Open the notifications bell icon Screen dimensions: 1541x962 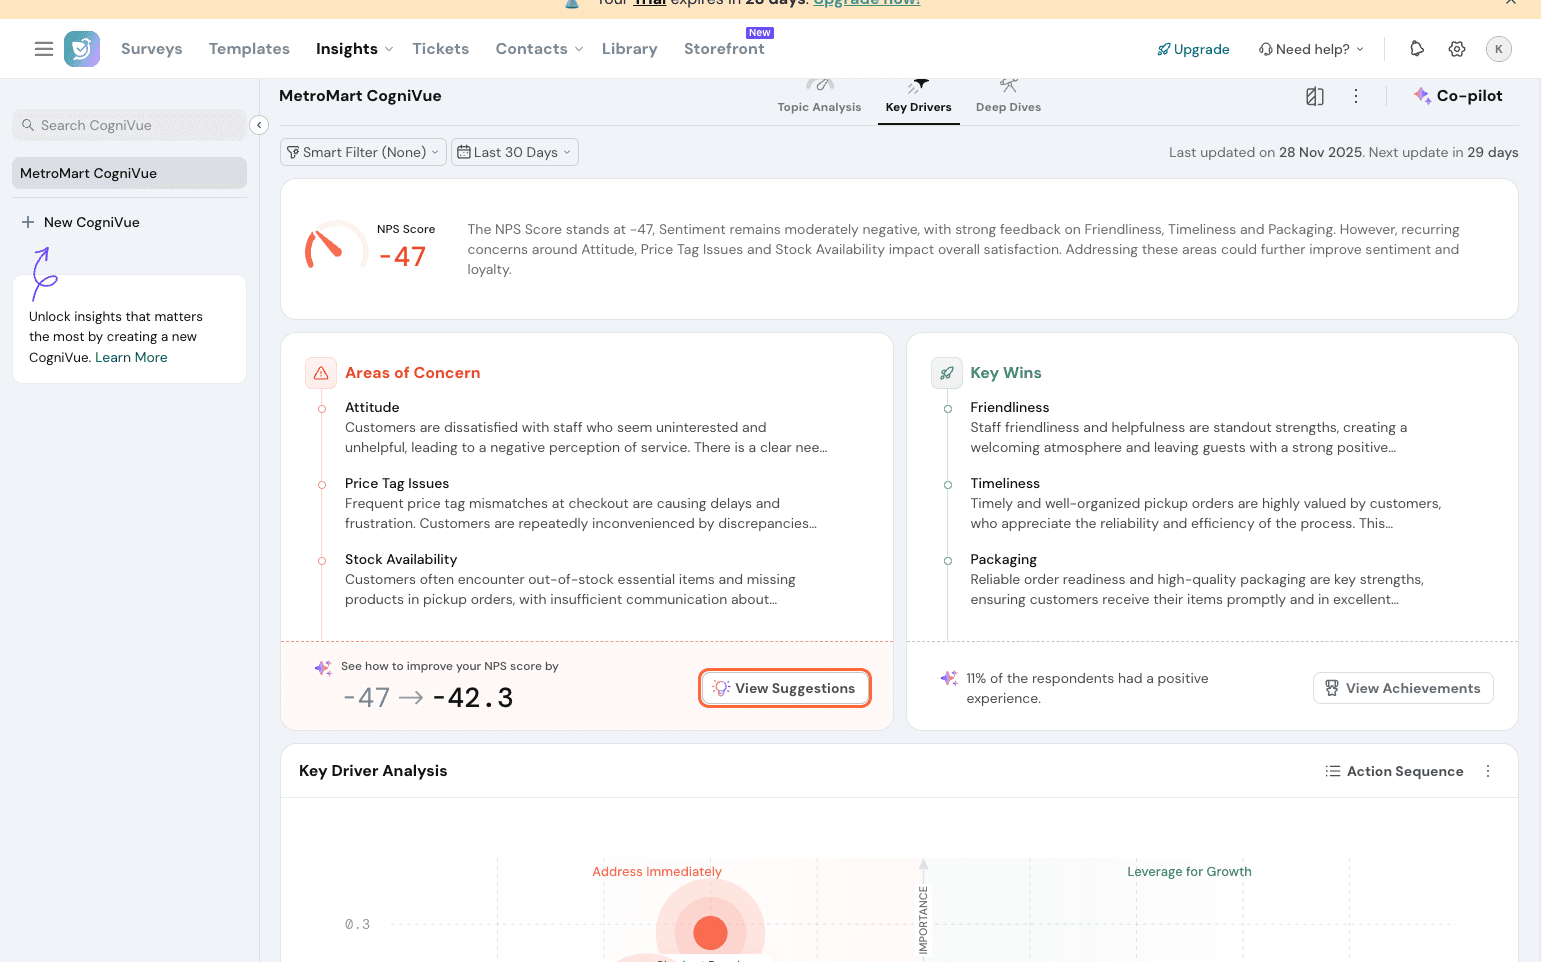click(1416, 49)
